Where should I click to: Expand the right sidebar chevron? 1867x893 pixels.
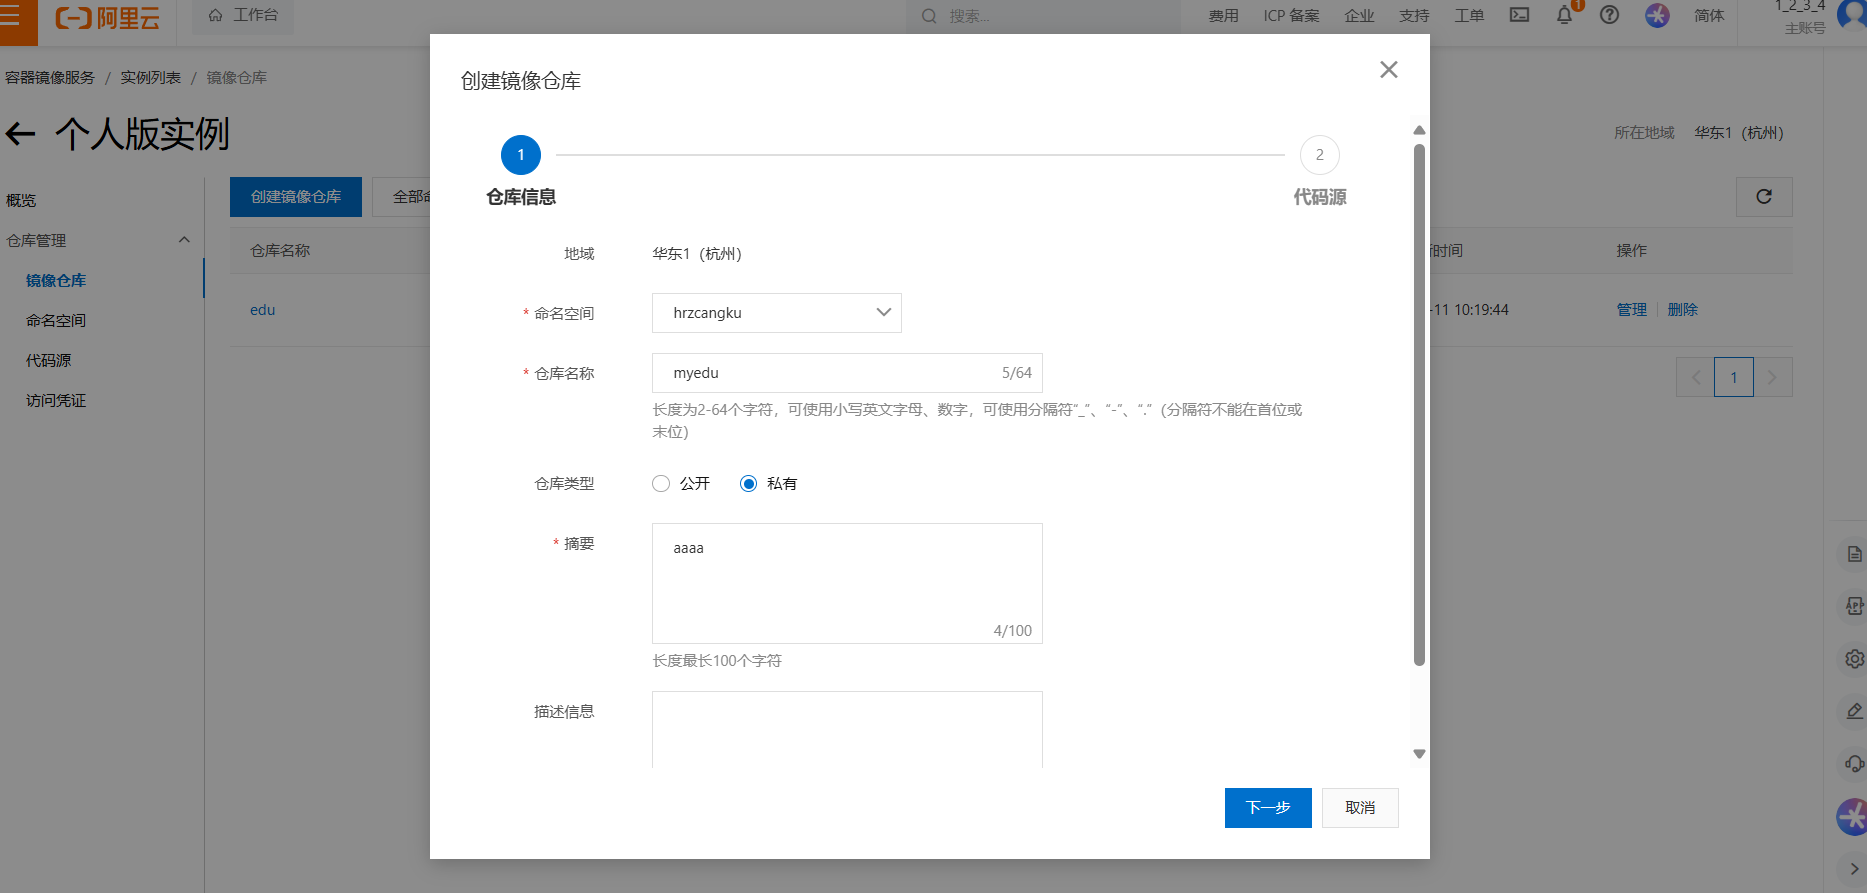(1854, 869)
